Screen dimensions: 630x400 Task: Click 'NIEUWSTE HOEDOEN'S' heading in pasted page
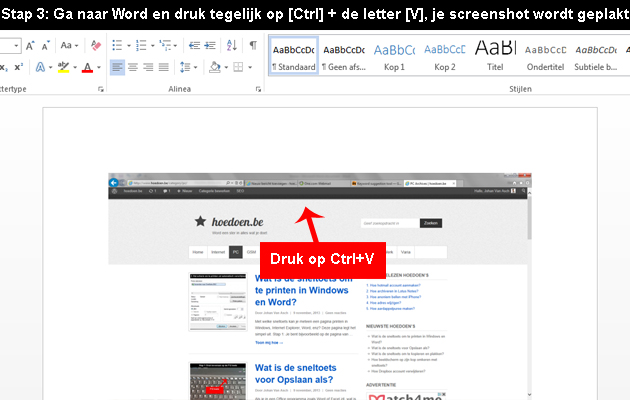(391, 327)
